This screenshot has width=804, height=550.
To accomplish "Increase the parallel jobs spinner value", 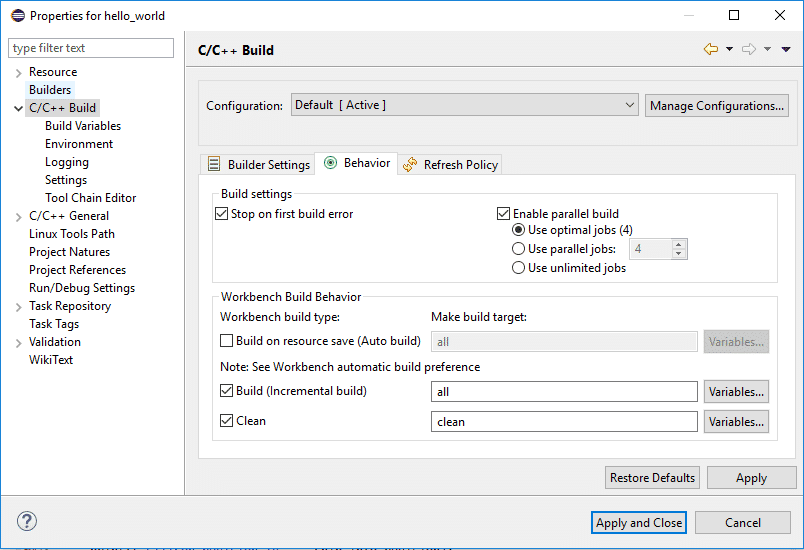I will pos(678,245).
